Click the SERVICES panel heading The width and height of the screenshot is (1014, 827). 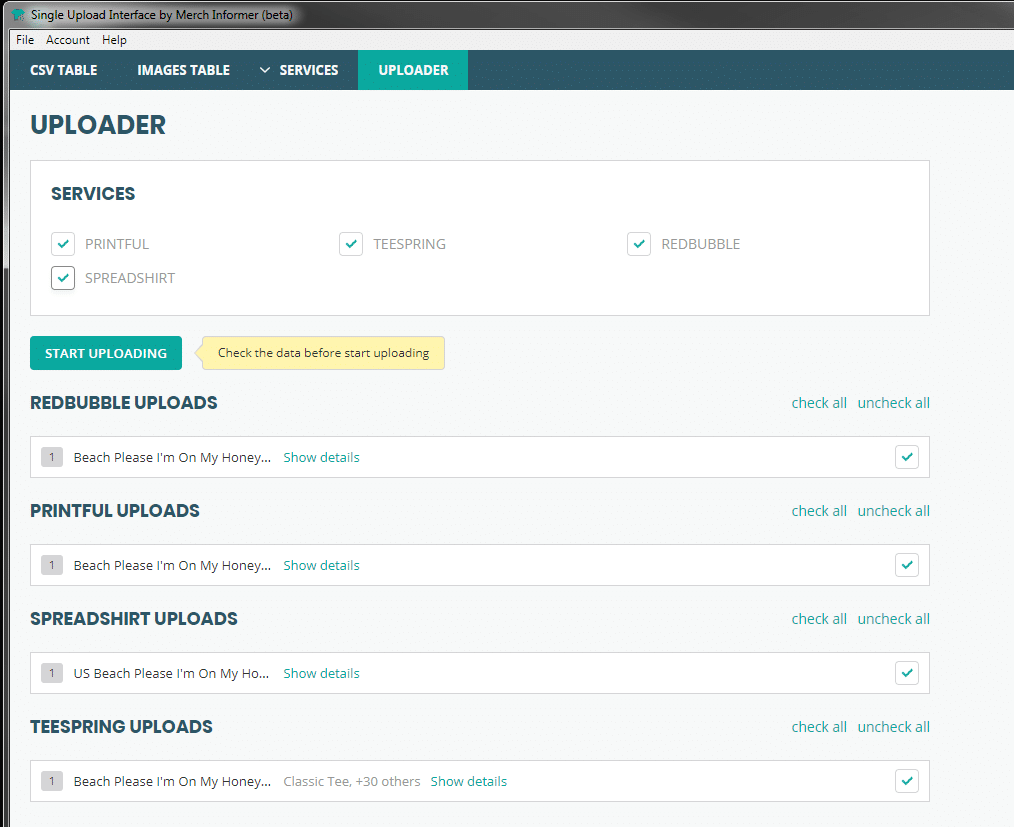93,194
